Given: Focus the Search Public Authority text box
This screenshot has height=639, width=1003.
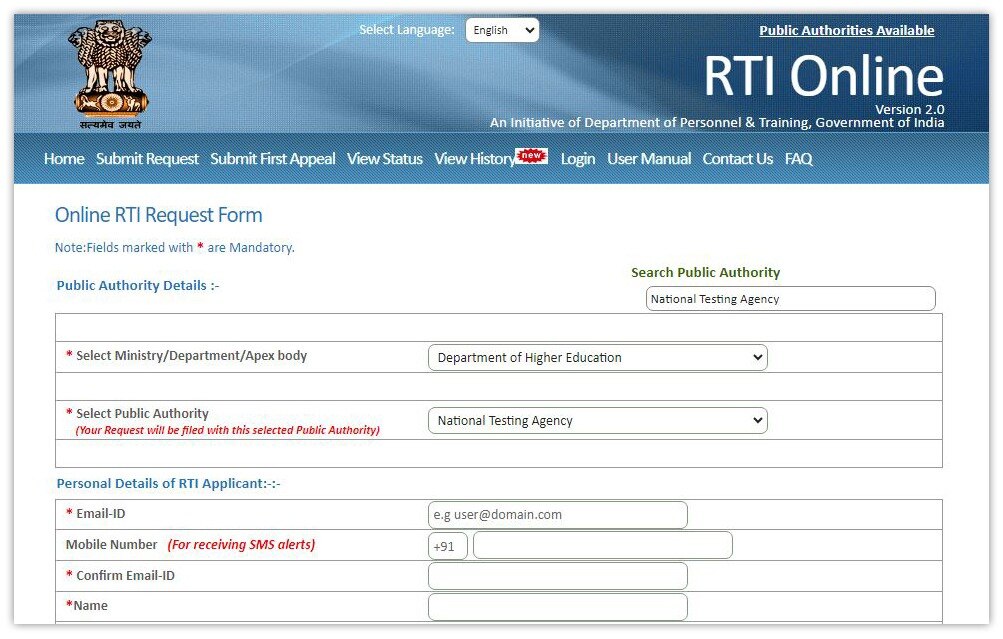Looking at the screenshot, I should 790,299.
